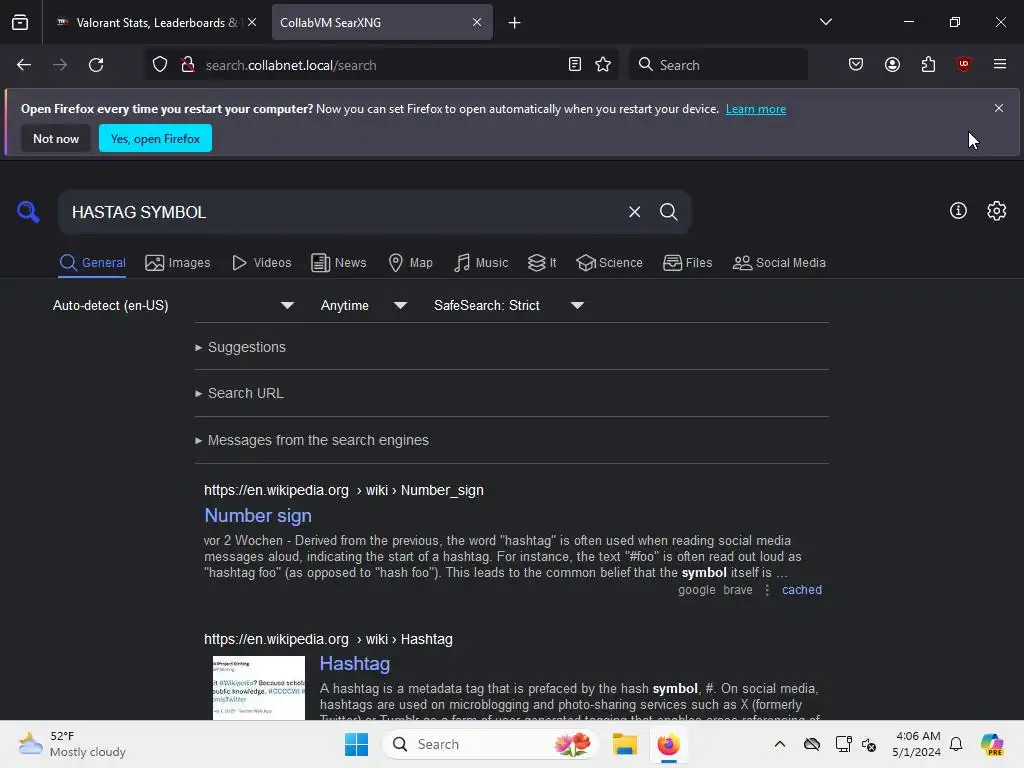Expand Messages from the search engines
The height and width of the screenshot is (768, 1024).
pyautogui.click(x=312, y=440)
